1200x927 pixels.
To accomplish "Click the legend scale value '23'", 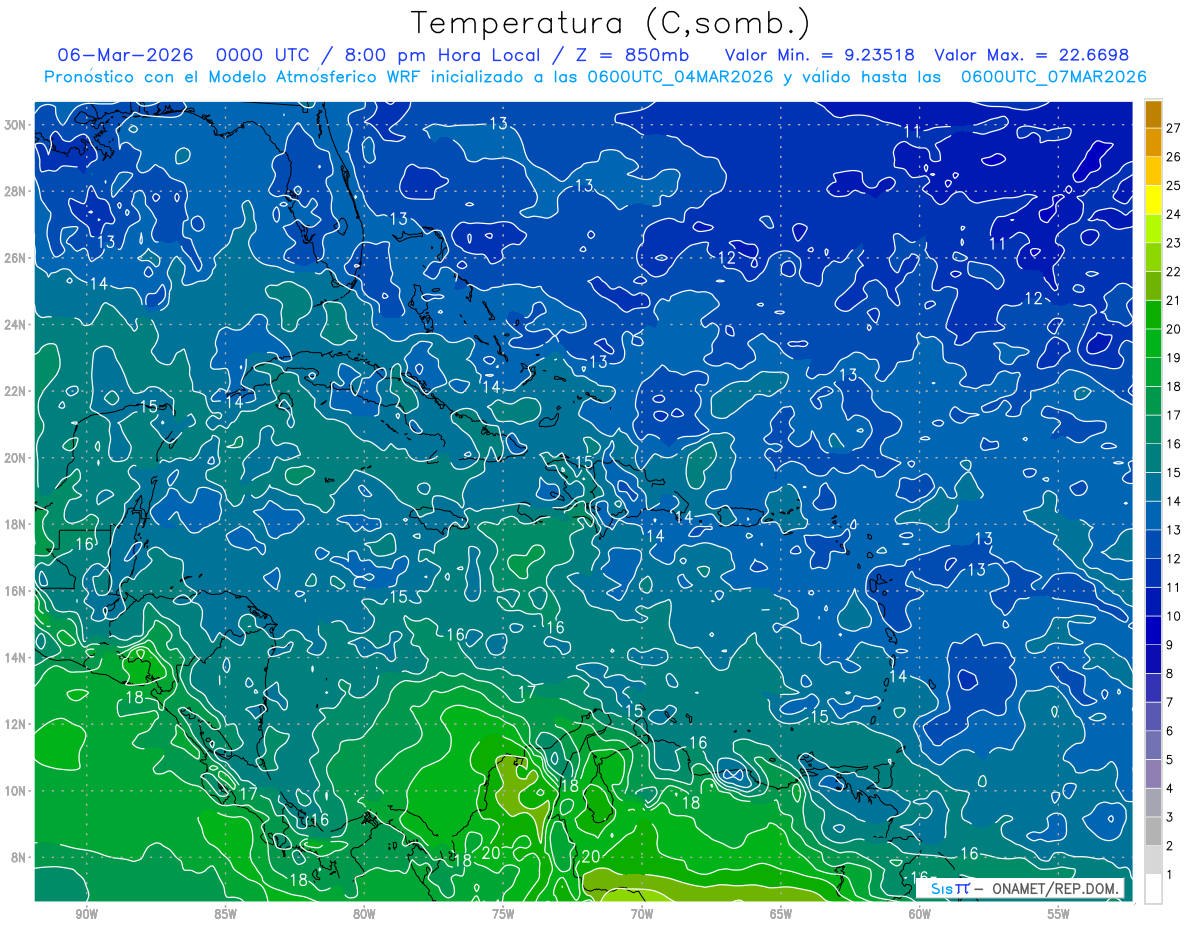I will coord(1174,243).
